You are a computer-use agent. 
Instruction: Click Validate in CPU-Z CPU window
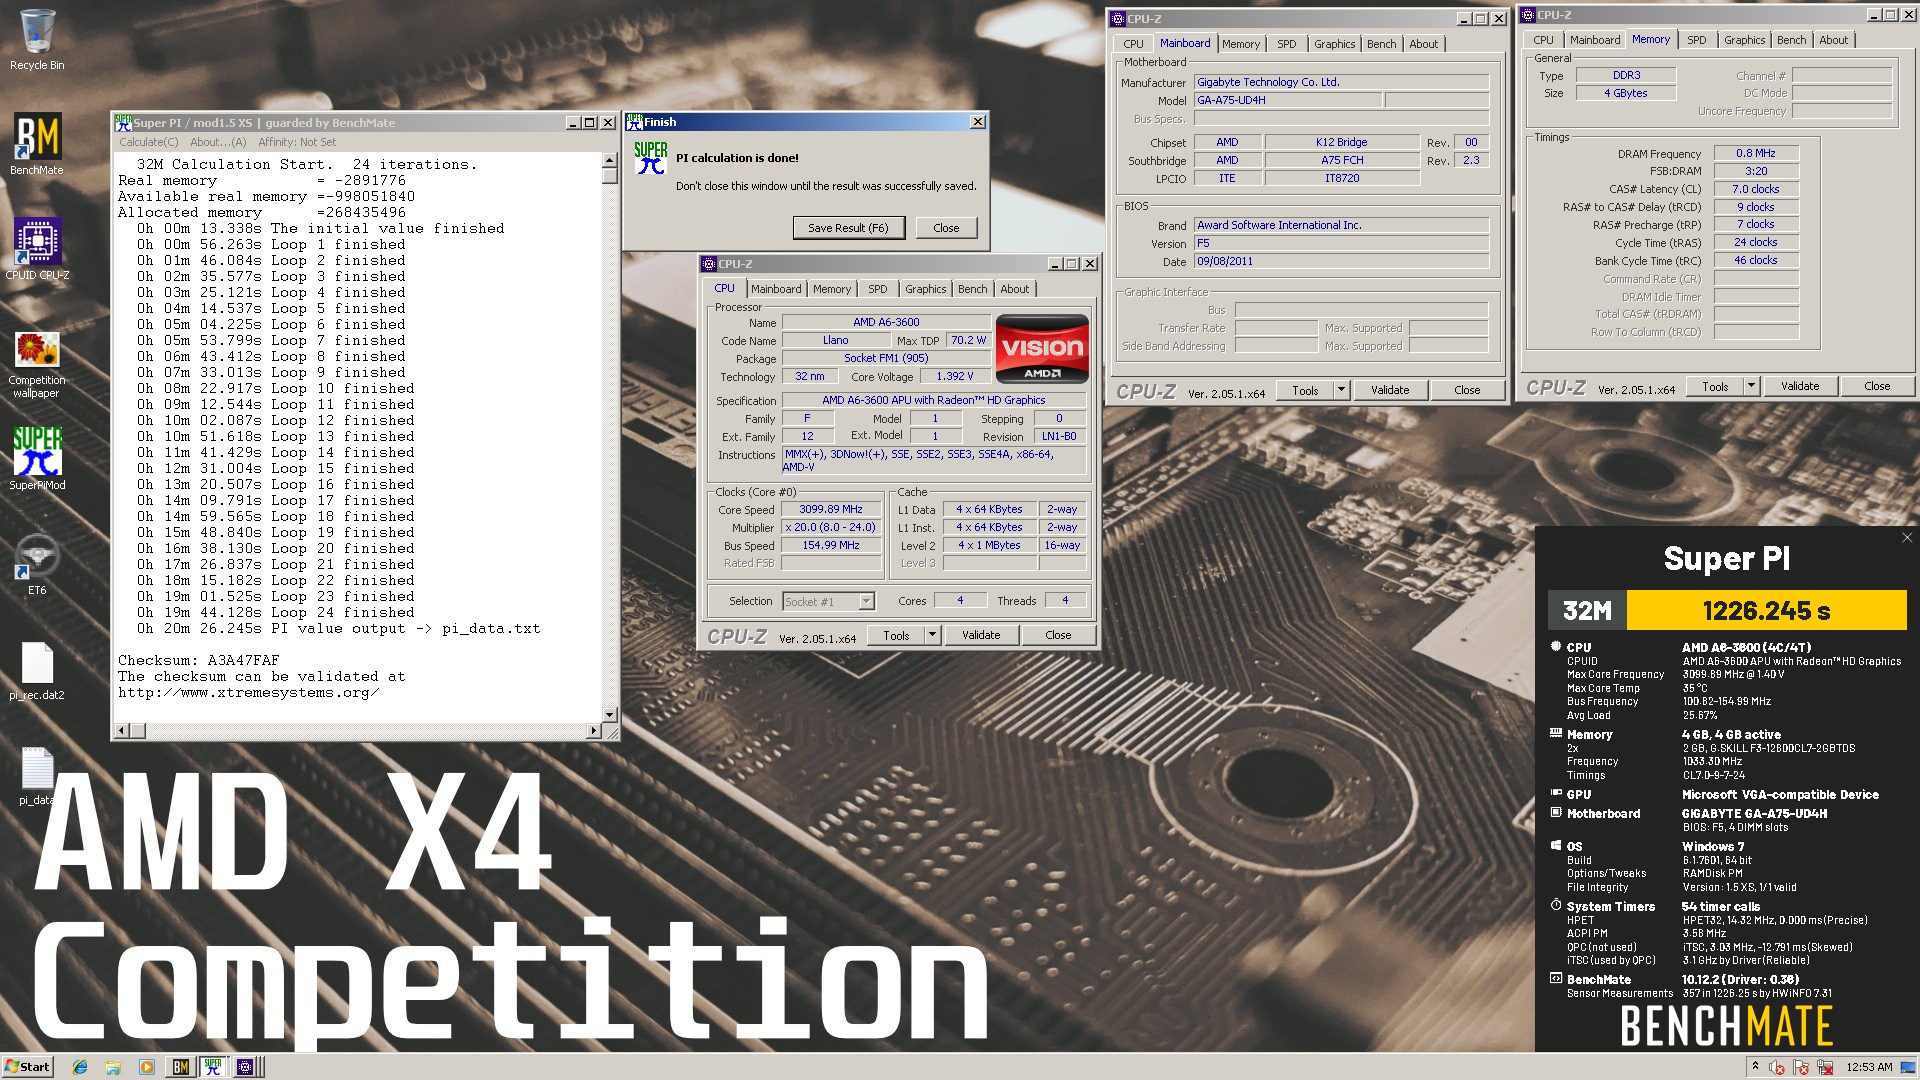[981, 635]
